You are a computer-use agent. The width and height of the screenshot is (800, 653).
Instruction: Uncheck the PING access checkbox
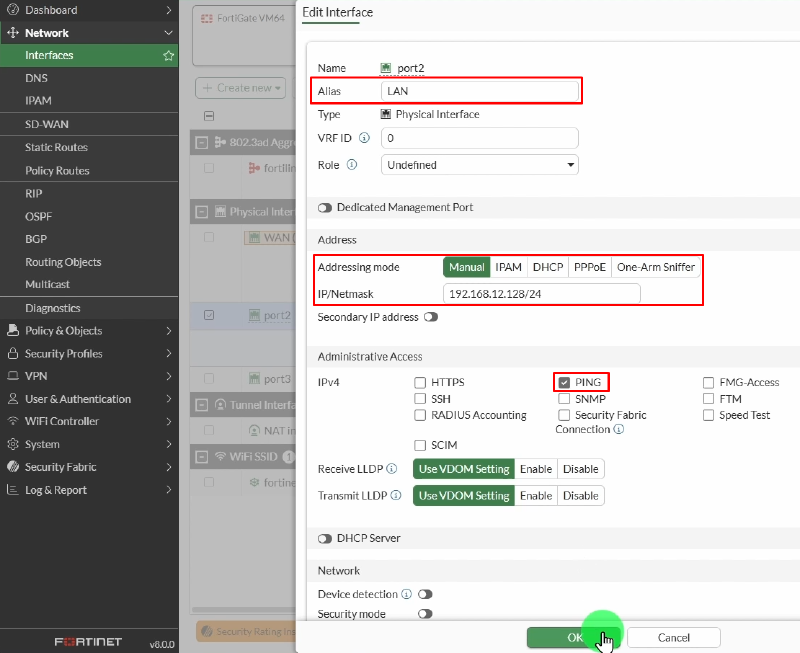pyautogui.click(x=564, y=382)
